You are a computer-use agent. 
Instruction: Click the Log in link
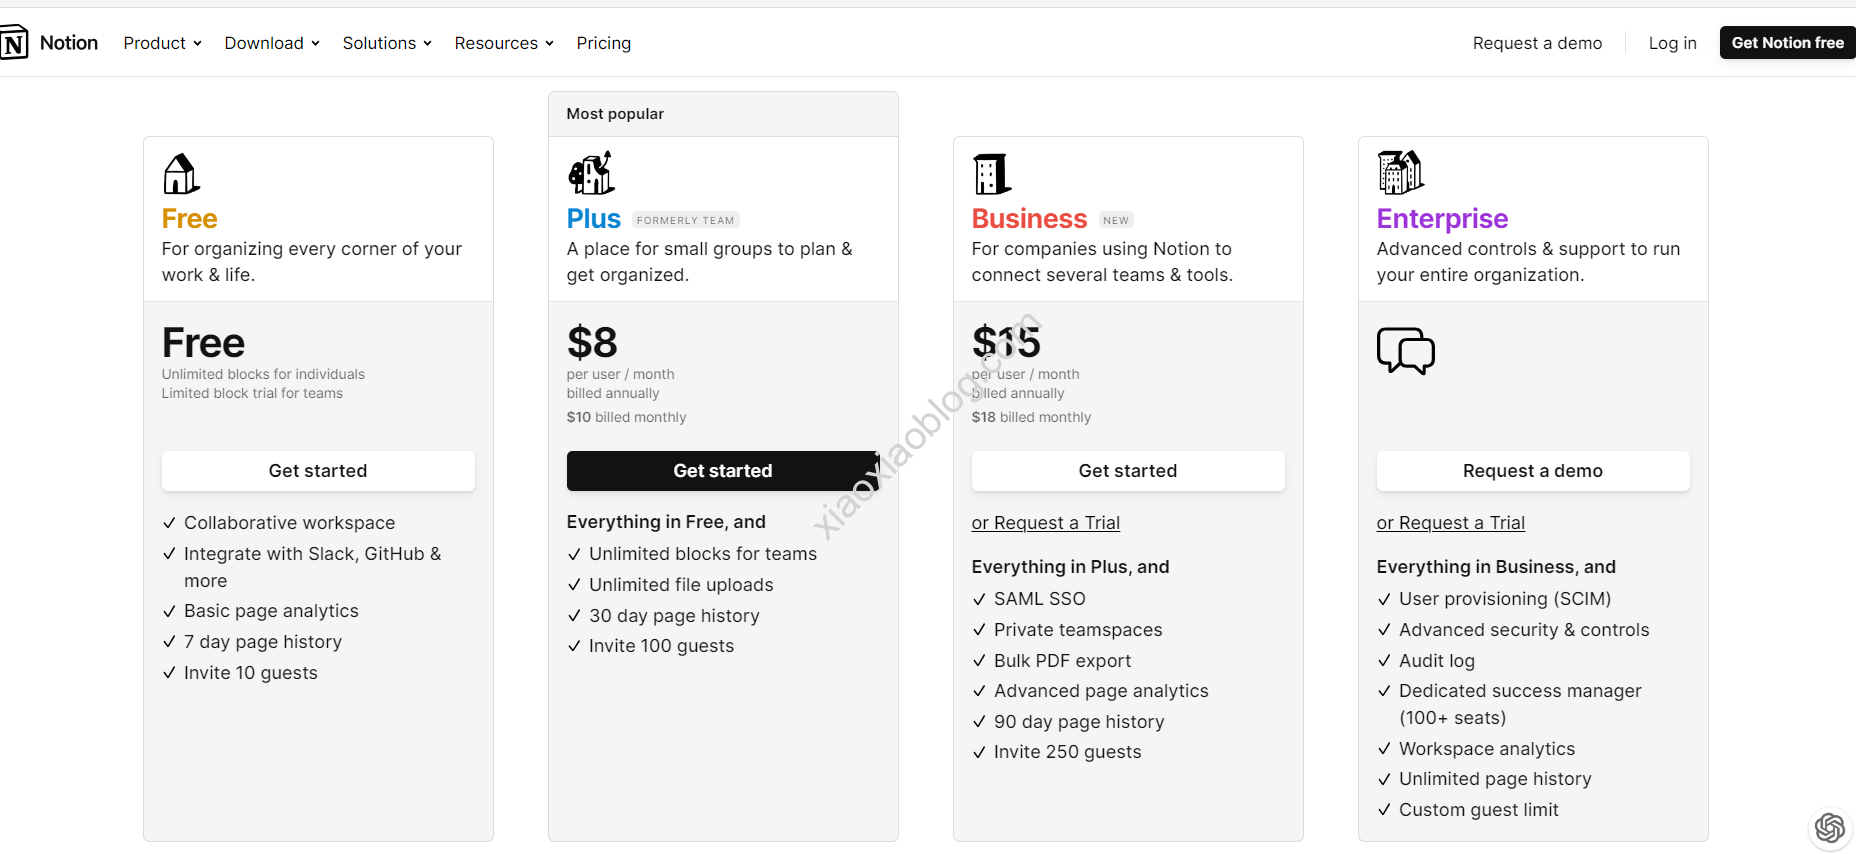[x=1672, y=43]
